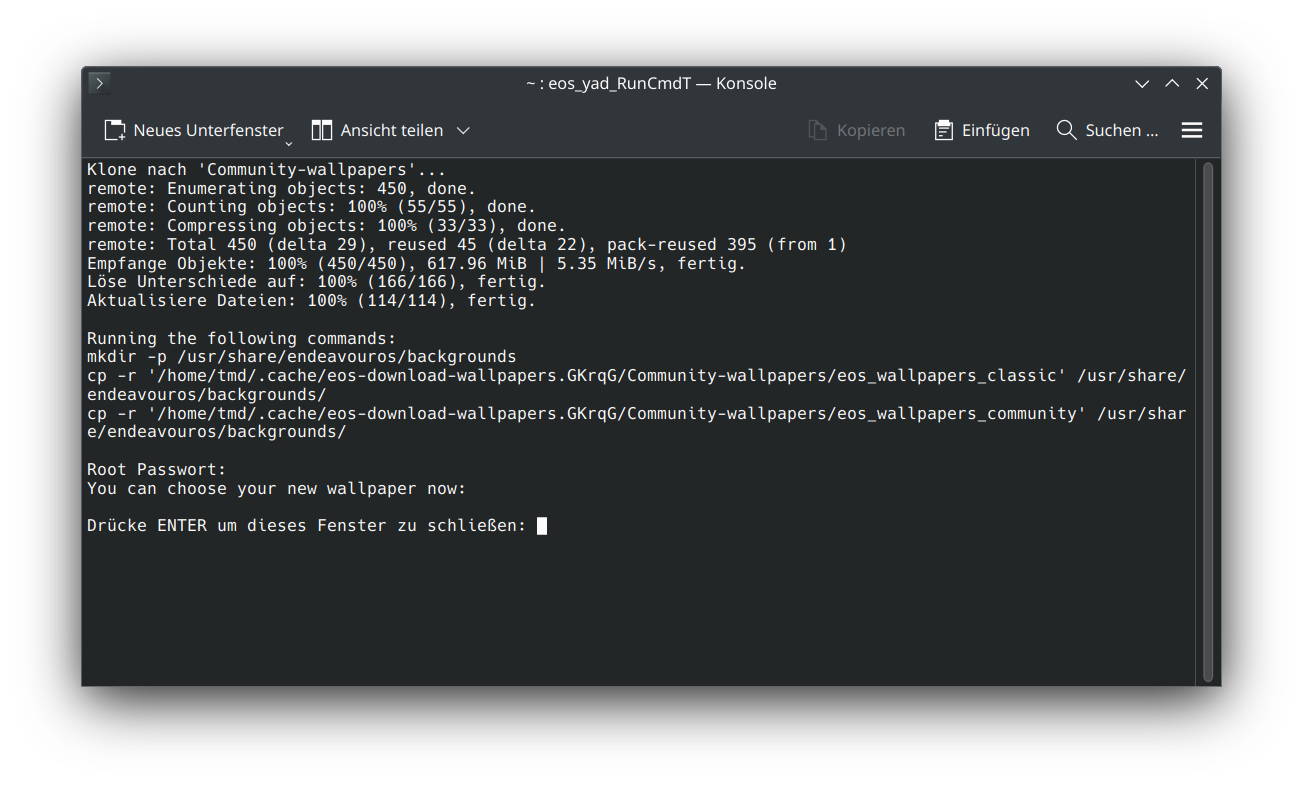
Task: Click the block cursor after 'schließen:'
Action: pos(542,526)
